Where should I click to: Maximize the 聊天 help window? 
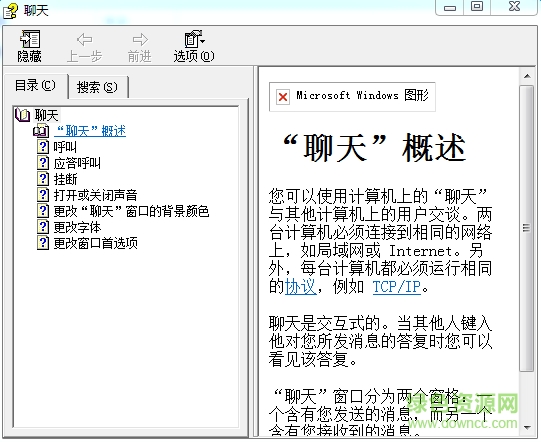coord(477,7)
